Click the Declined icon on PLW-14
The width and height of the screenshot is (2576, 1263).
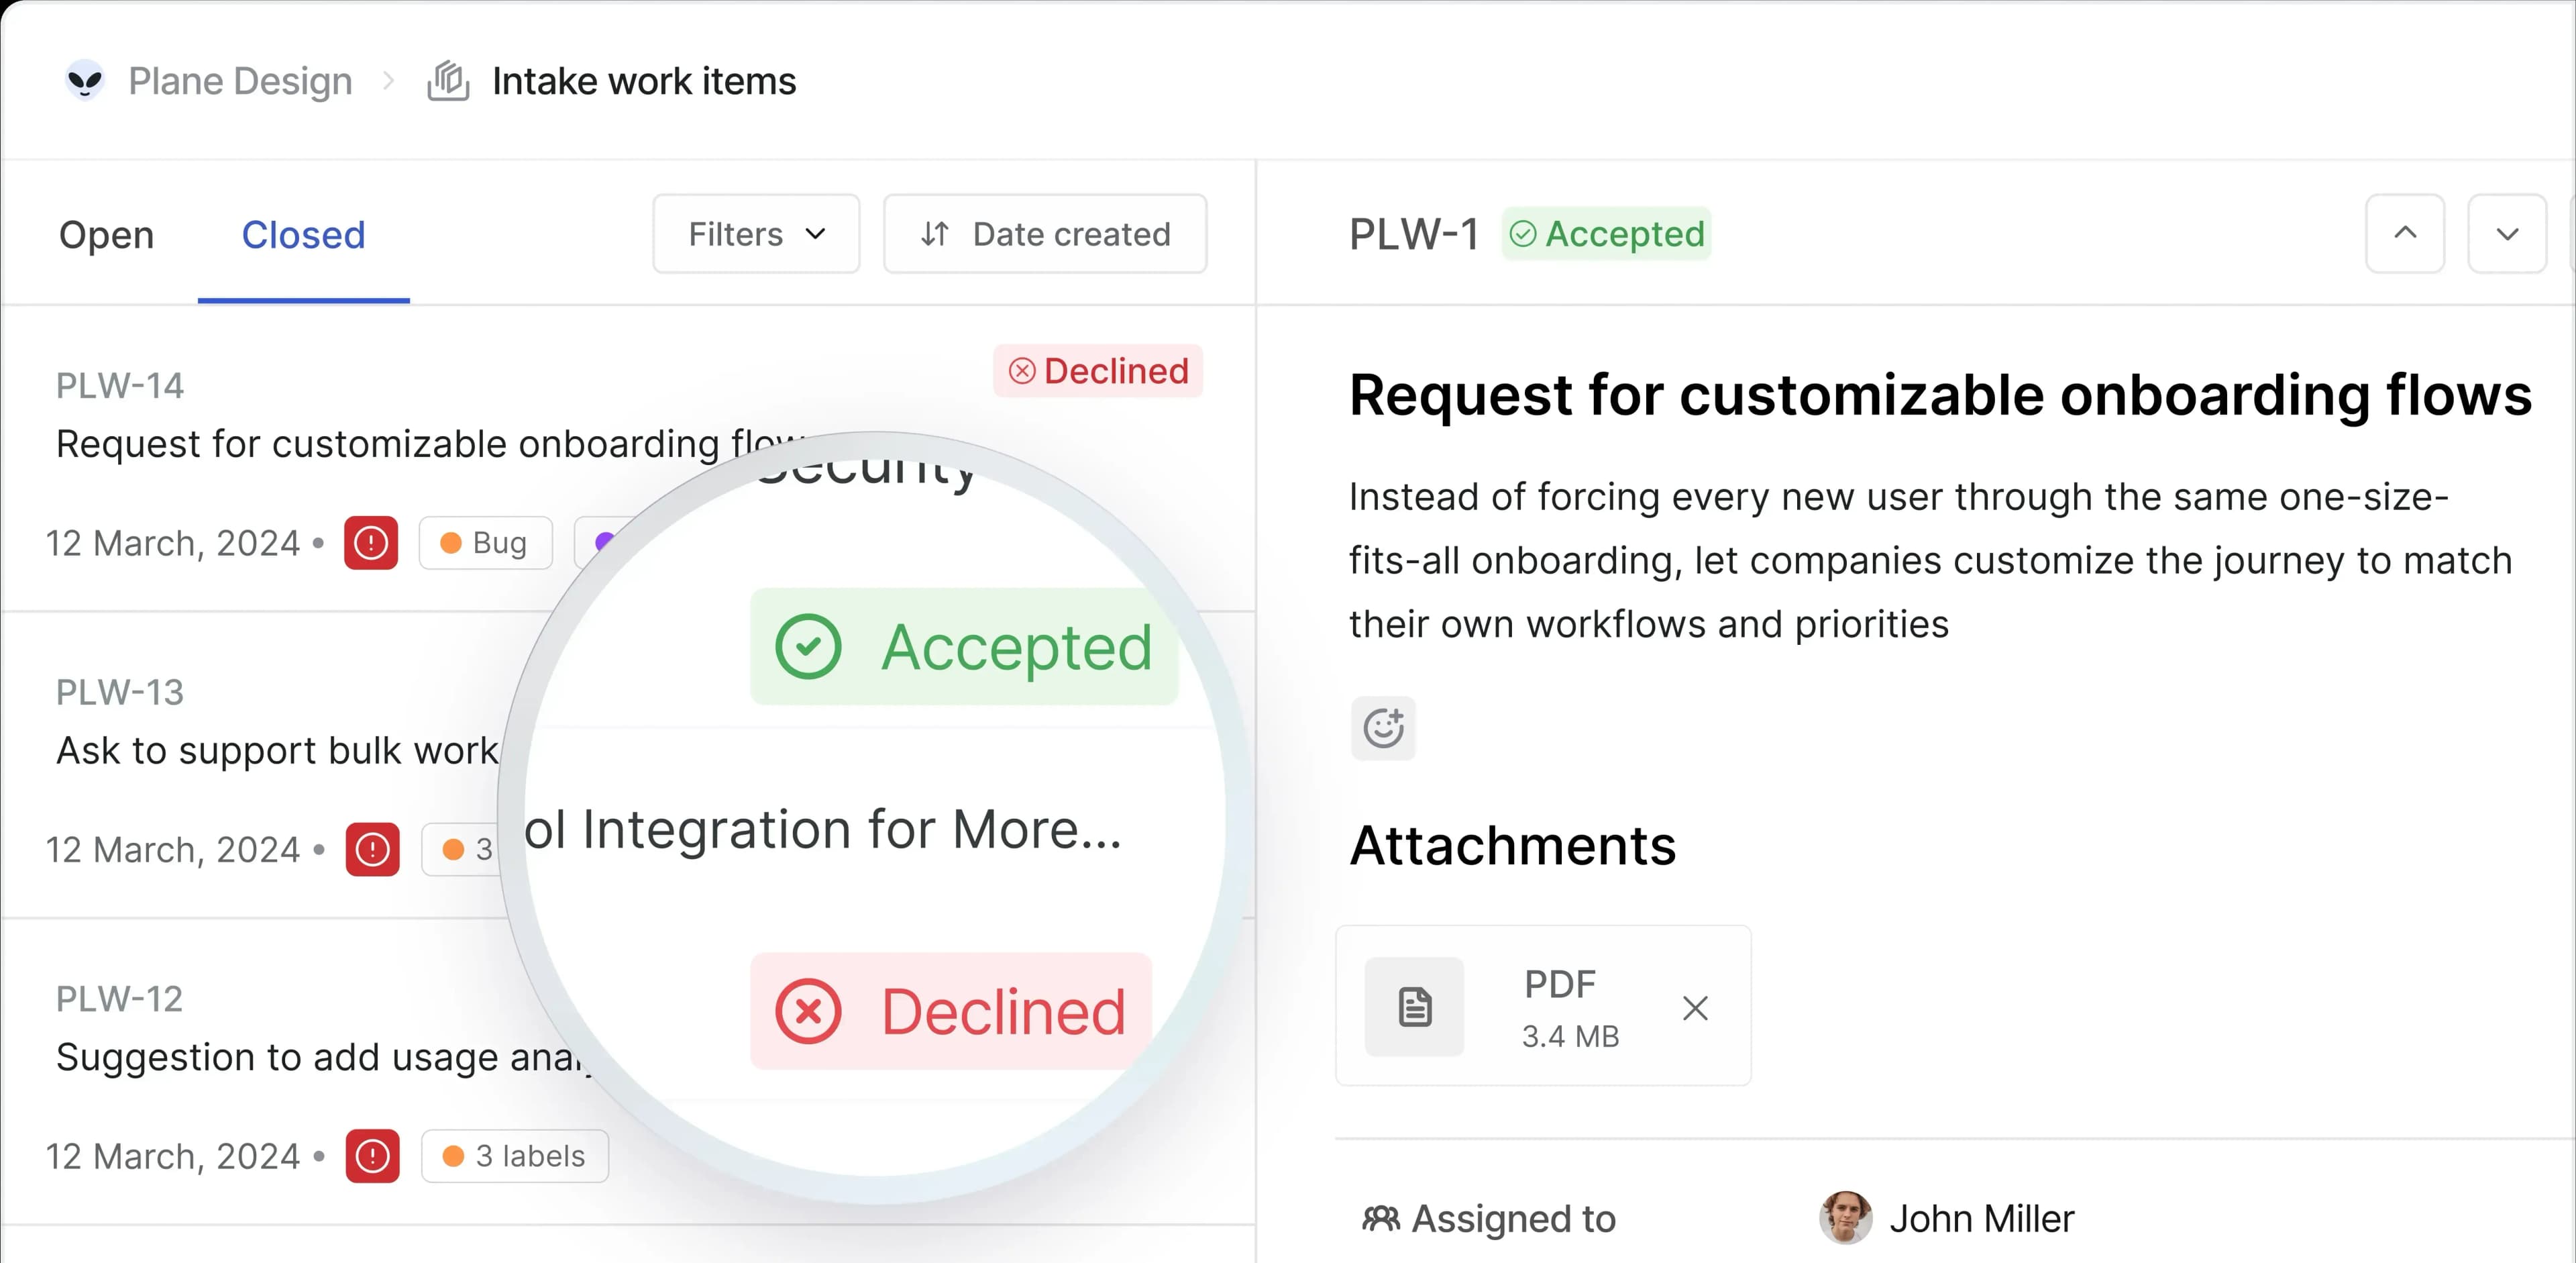[x=1021, y=370]
